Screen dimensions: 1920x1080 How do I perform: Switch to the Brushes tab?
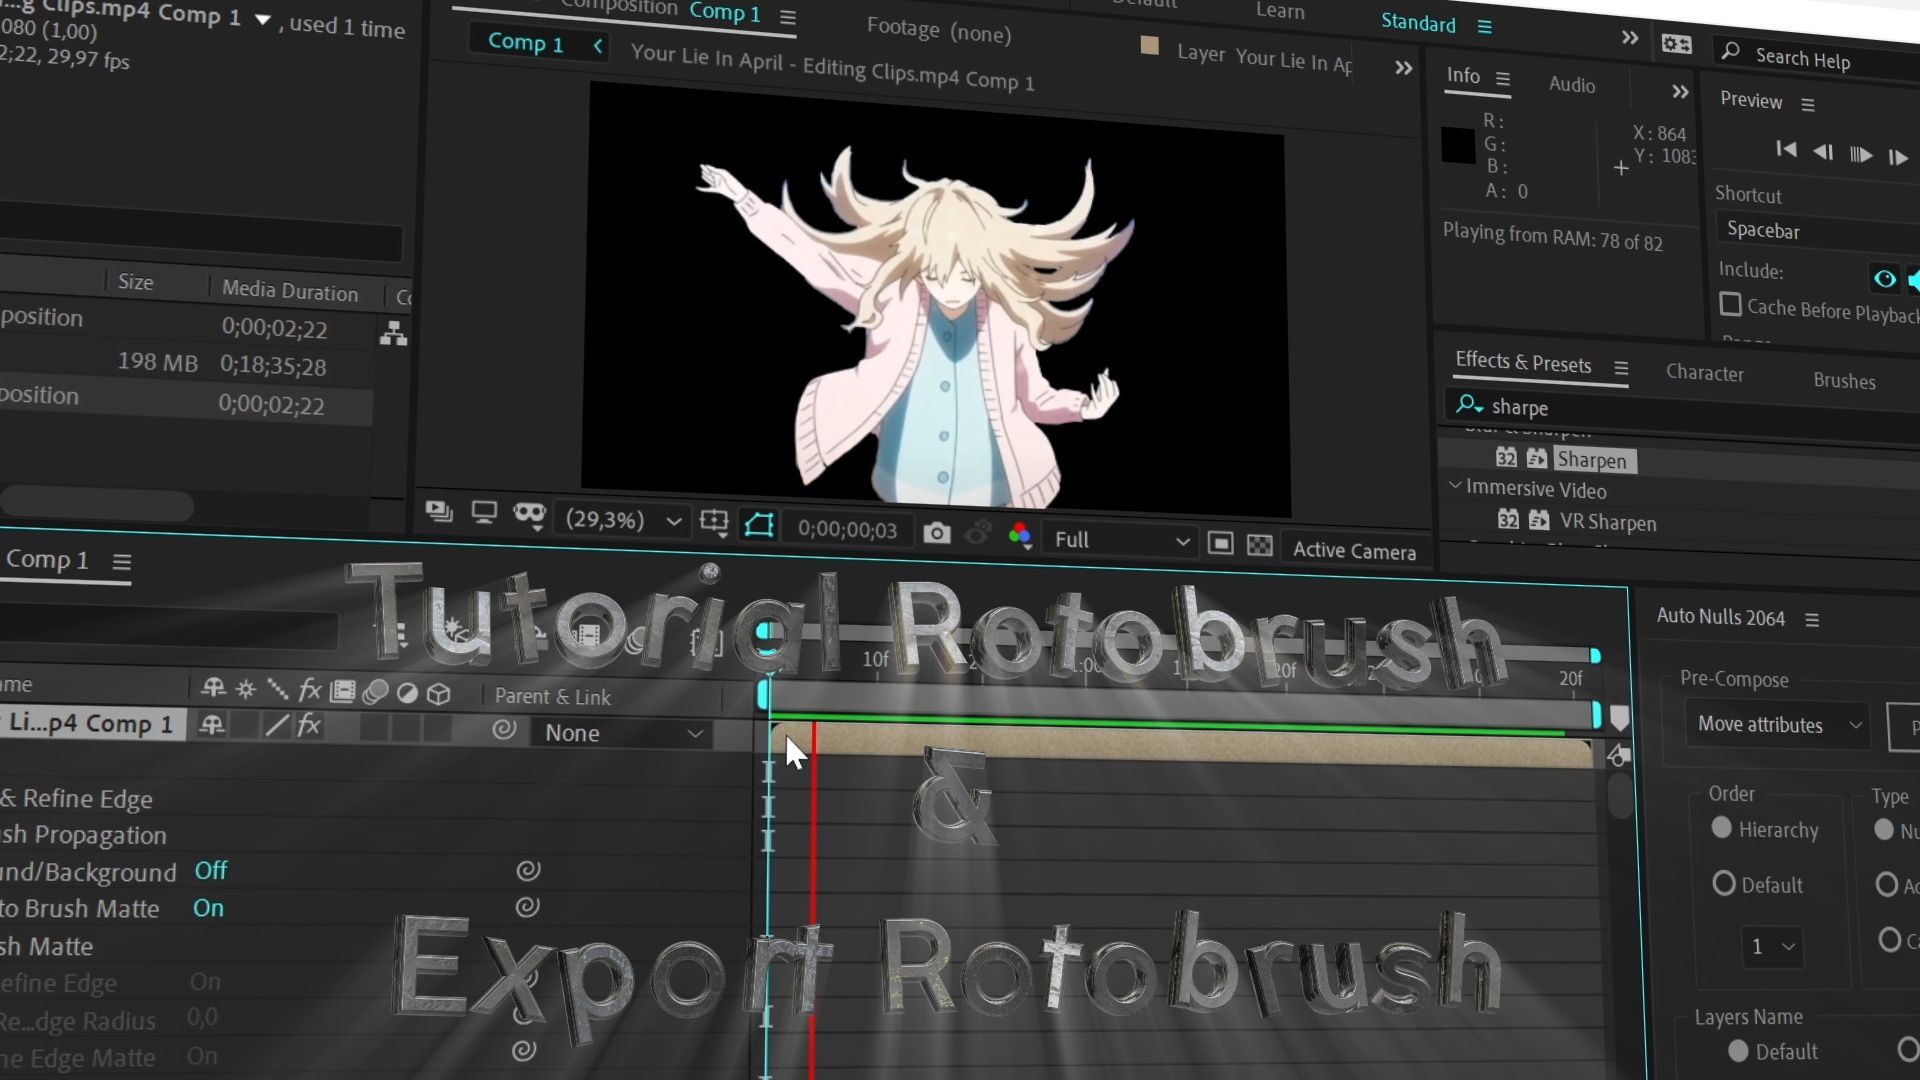pyautogui.click(x=1844, y=381)
